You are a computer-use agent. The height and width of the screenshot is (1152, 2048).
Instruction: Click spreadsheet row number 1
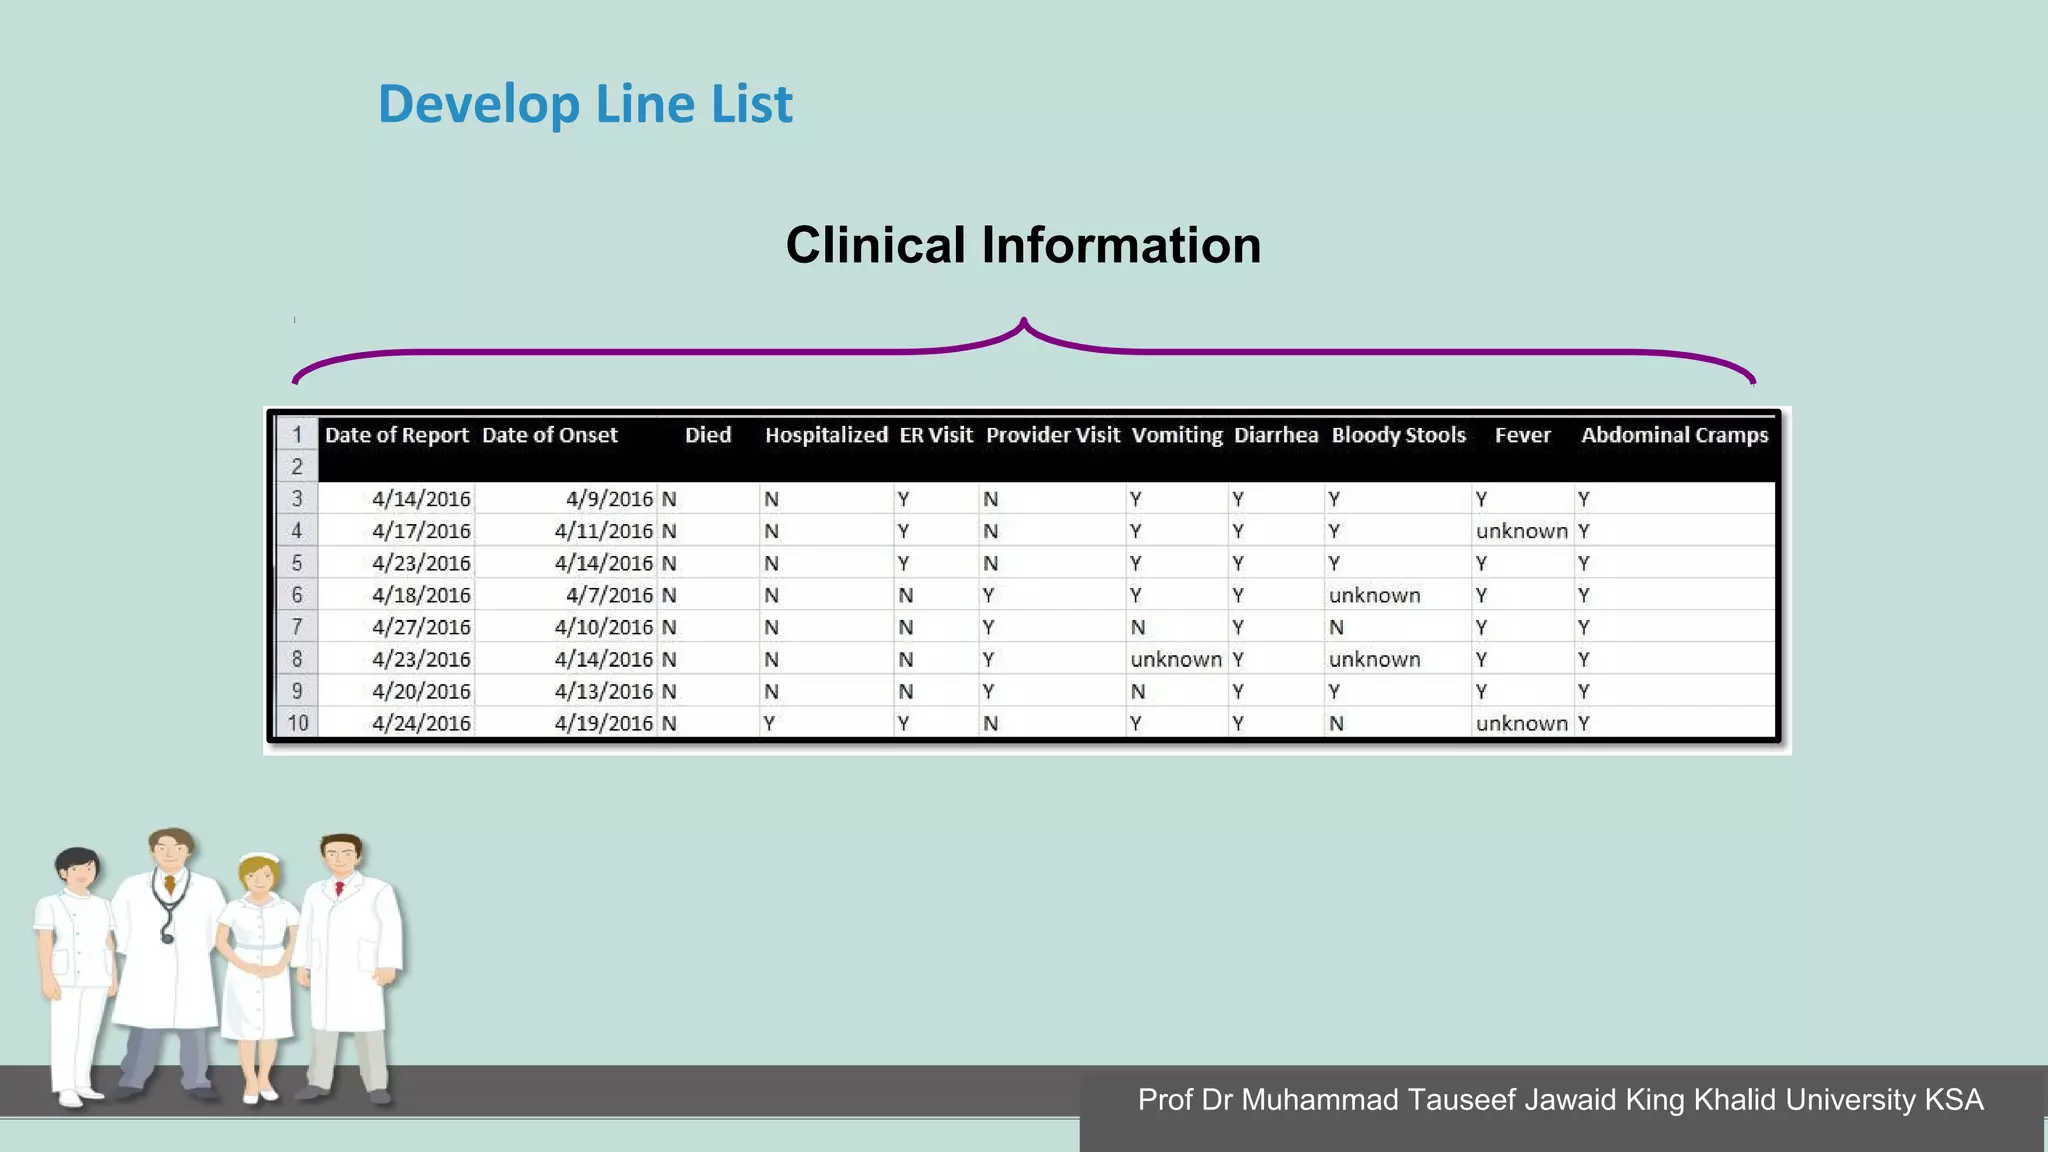tap(297, 435)
